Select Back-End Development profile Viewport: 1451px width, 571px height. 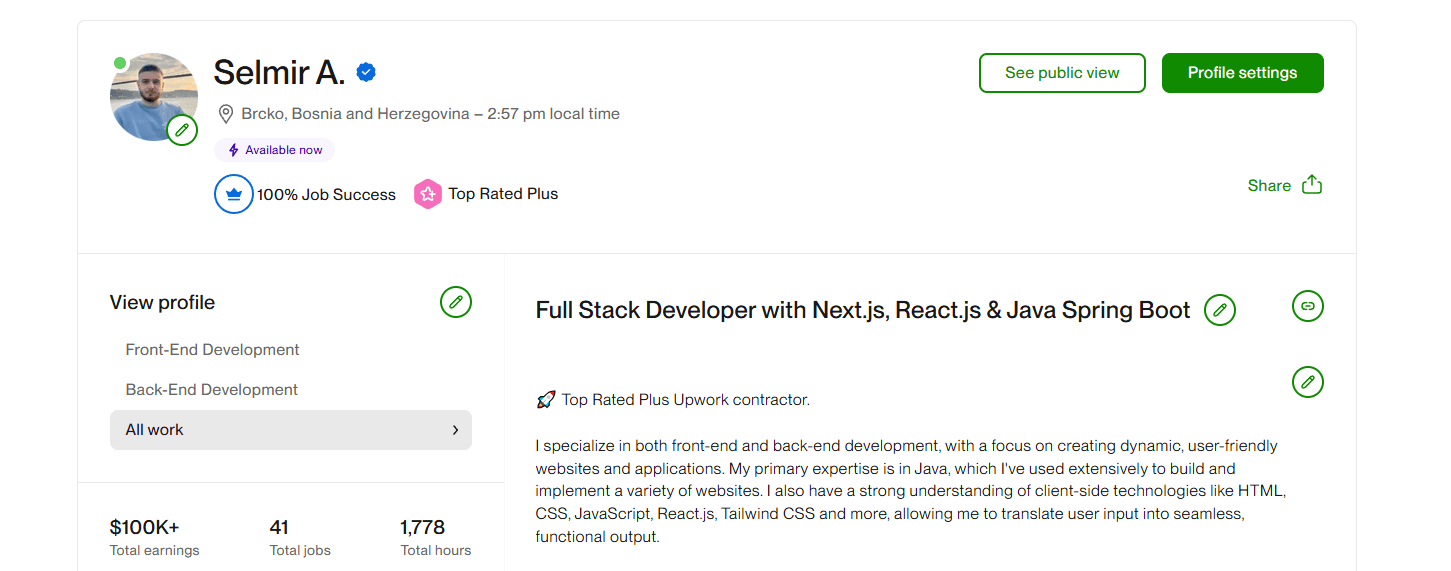click(x=212, y=390)
